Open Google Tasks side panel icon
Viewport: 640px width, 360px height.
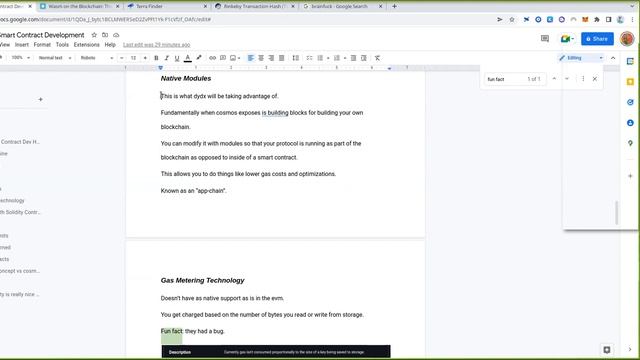coord(630,102)
